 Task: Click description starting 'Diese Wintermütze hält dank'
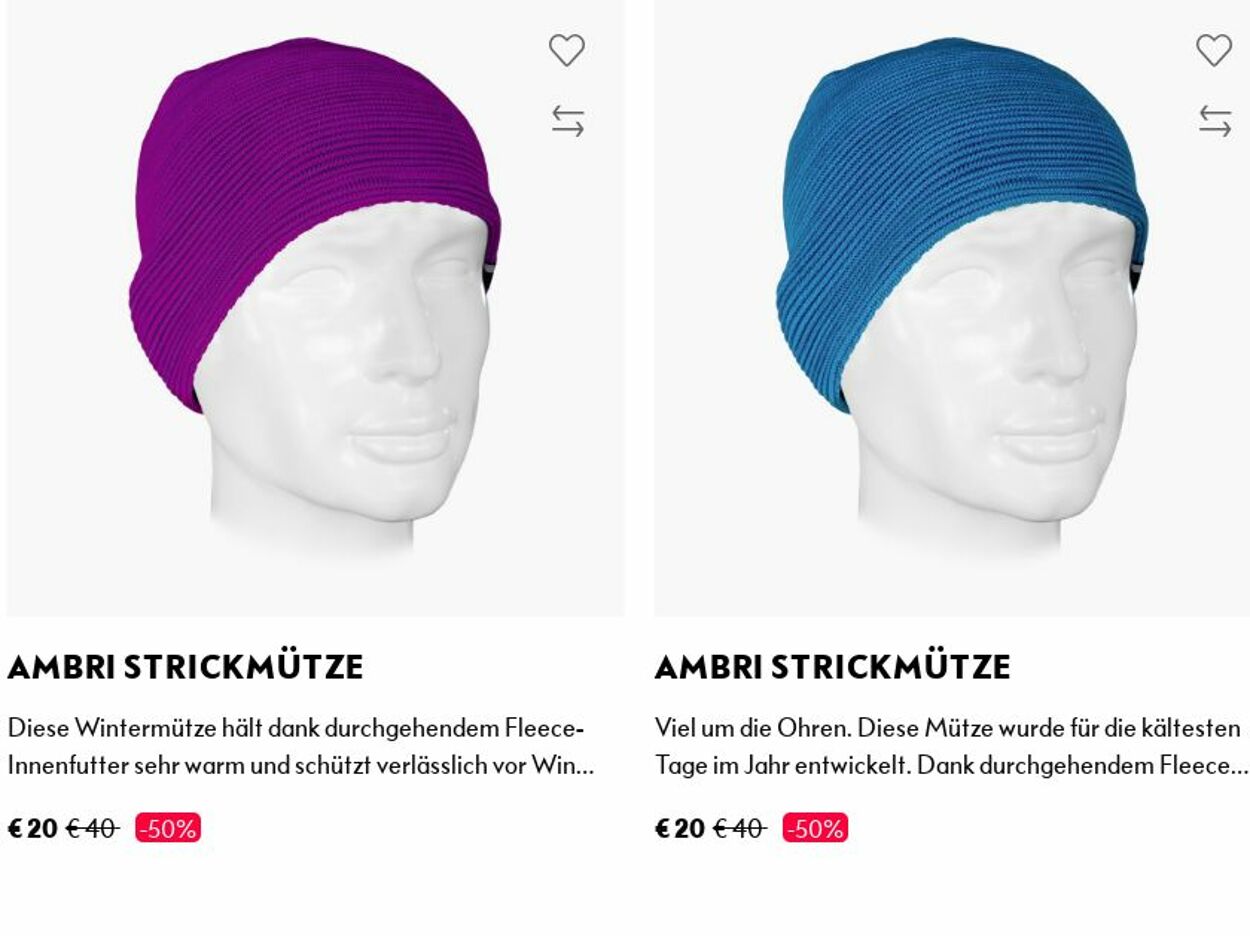point(301,747)
